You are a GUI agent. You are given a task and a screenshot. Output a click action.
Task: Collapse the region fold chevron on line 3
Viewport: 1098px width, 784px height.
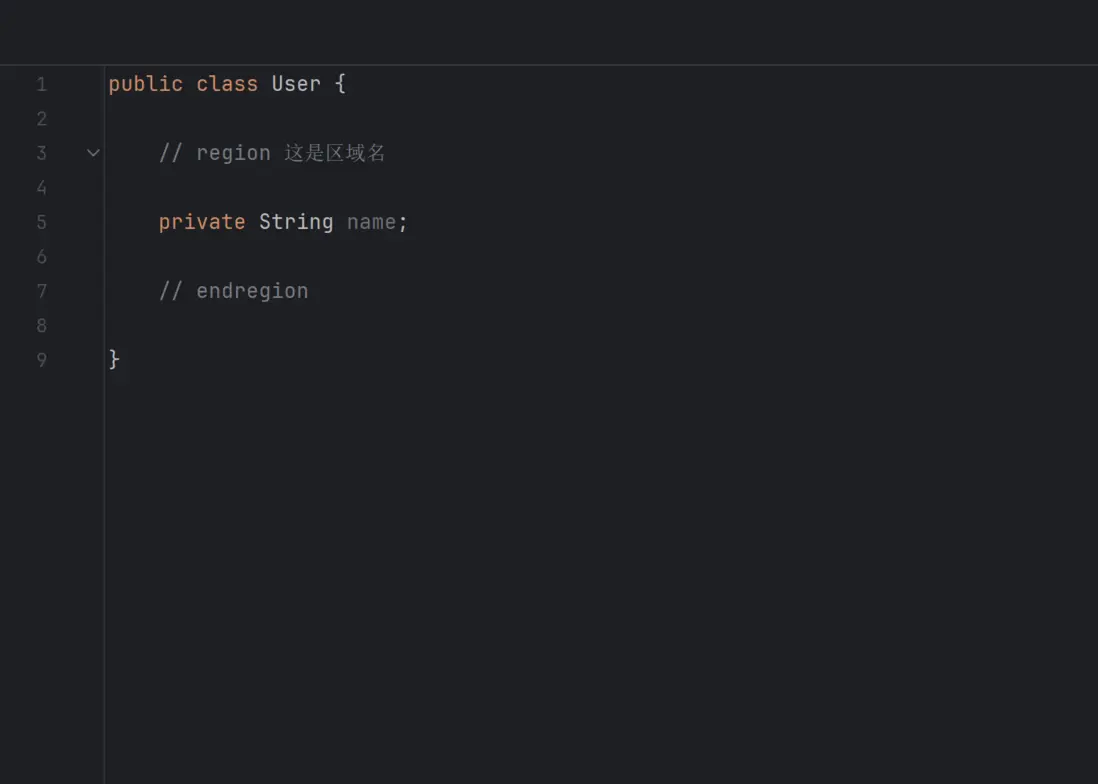point(93,153)
